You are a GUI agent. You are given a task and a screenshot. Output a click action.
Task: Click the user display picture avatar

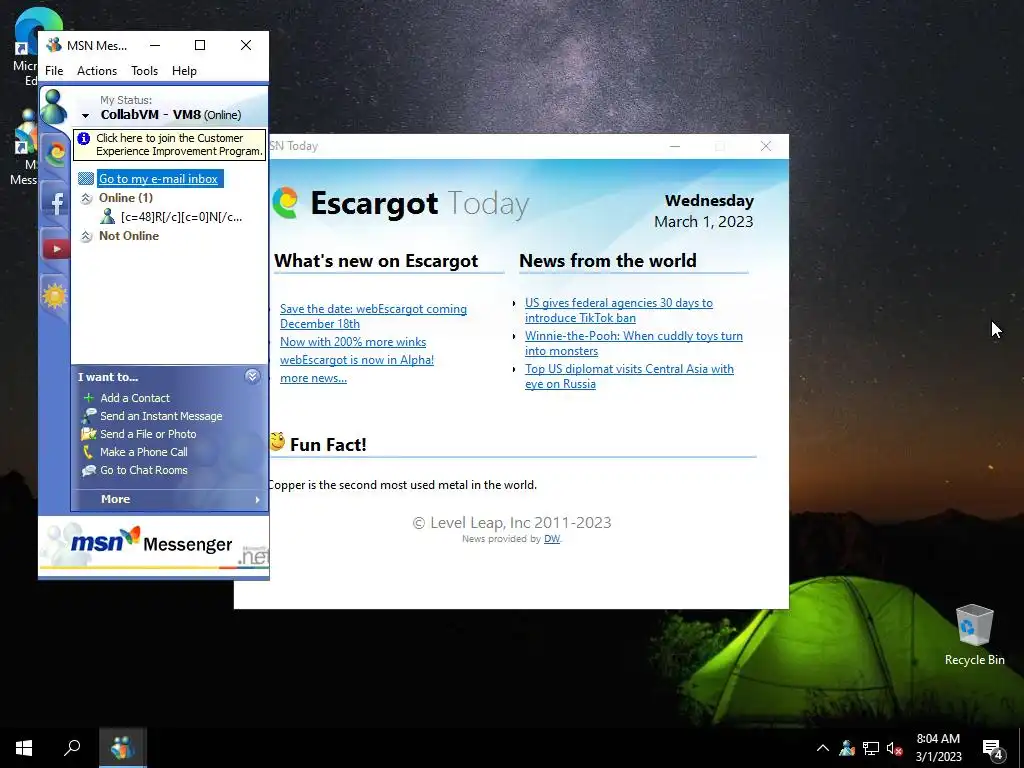click(x=54, y=107)
